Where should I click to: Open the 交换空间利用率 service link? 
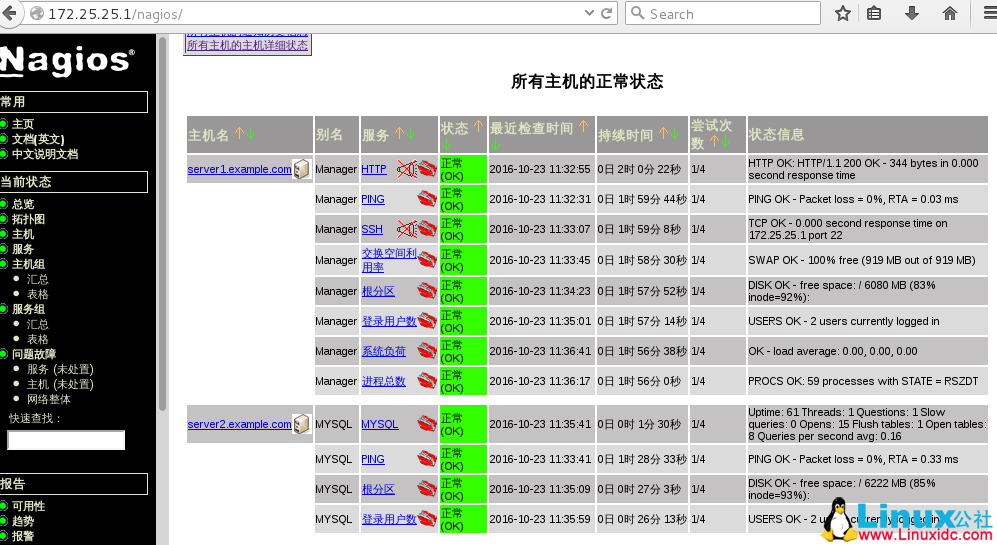[388, 260]
